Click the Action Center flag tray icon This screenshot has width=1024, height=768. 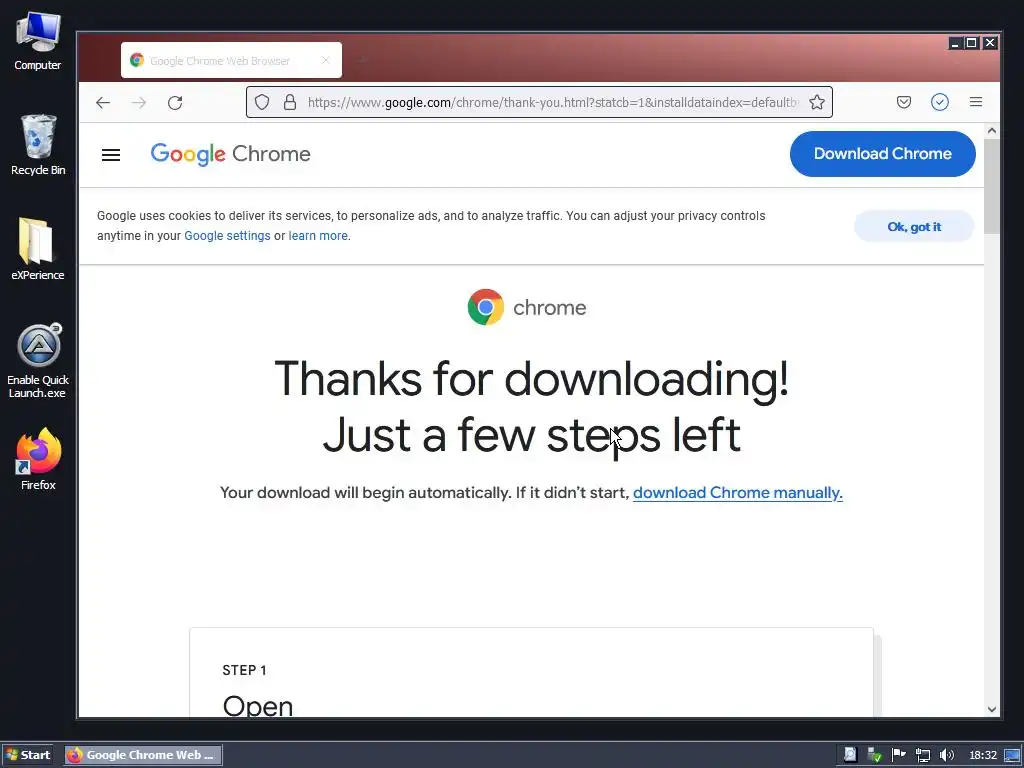click(x=899, y=755)
